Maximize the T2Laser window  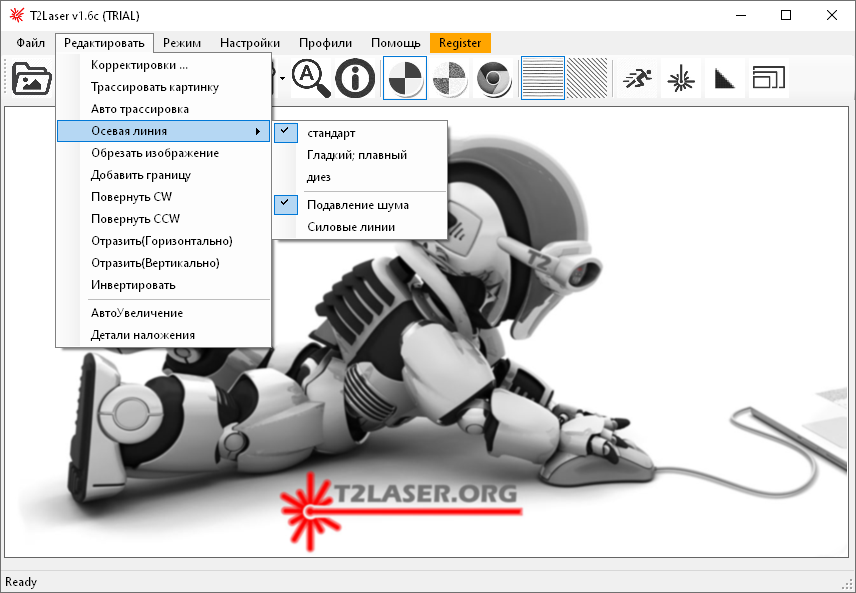tap(786, 15)
